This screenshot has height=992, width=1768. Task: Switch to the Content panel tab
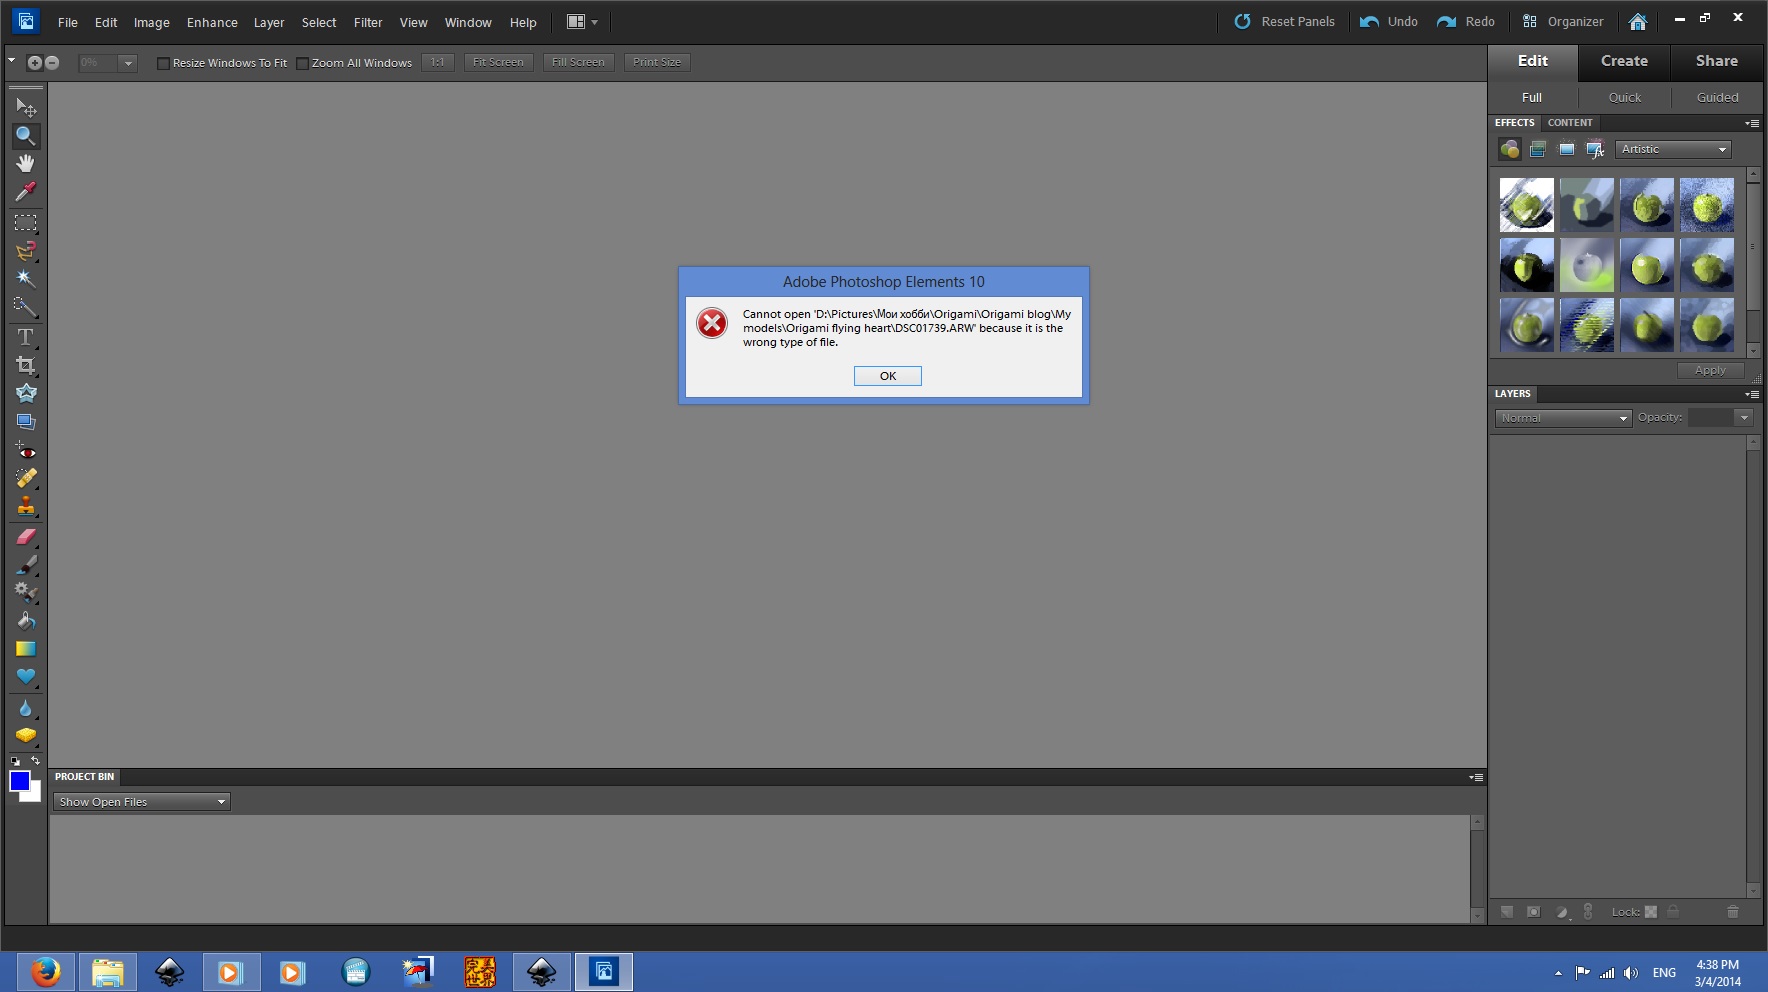[x=1570, y=123]
